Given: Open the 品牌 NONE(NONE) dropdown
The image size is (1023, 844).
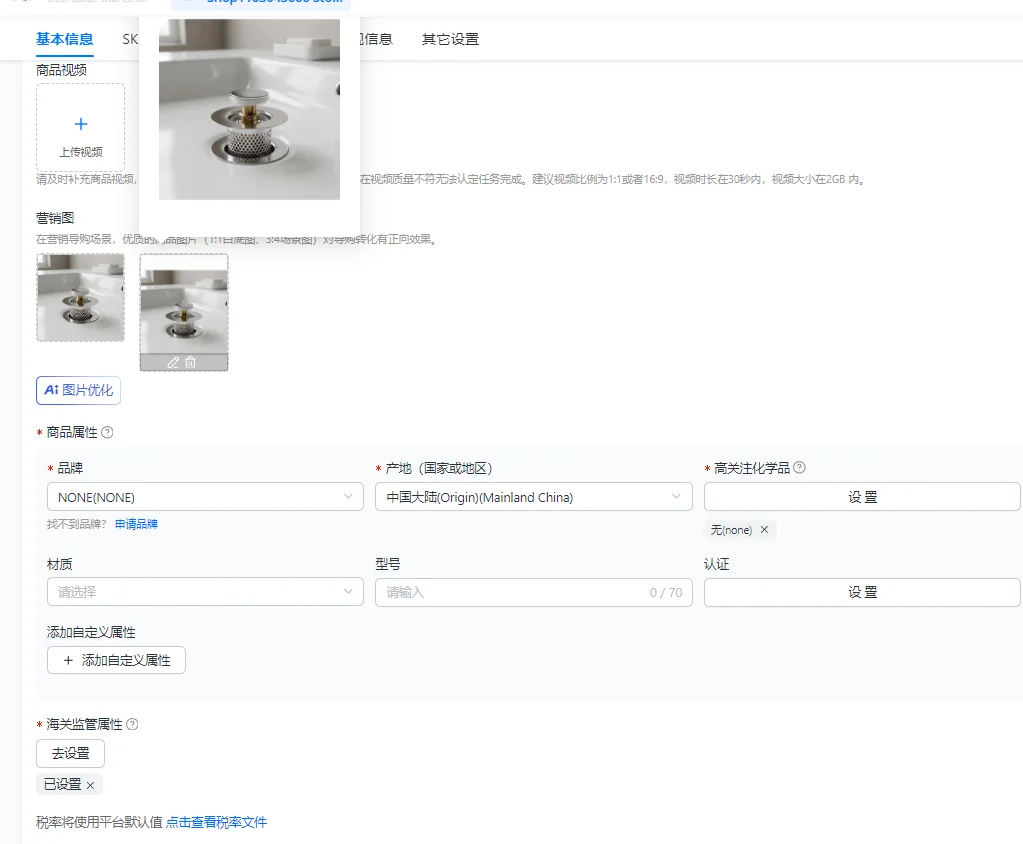Looking at the screenshot, I should coord(205,497).
